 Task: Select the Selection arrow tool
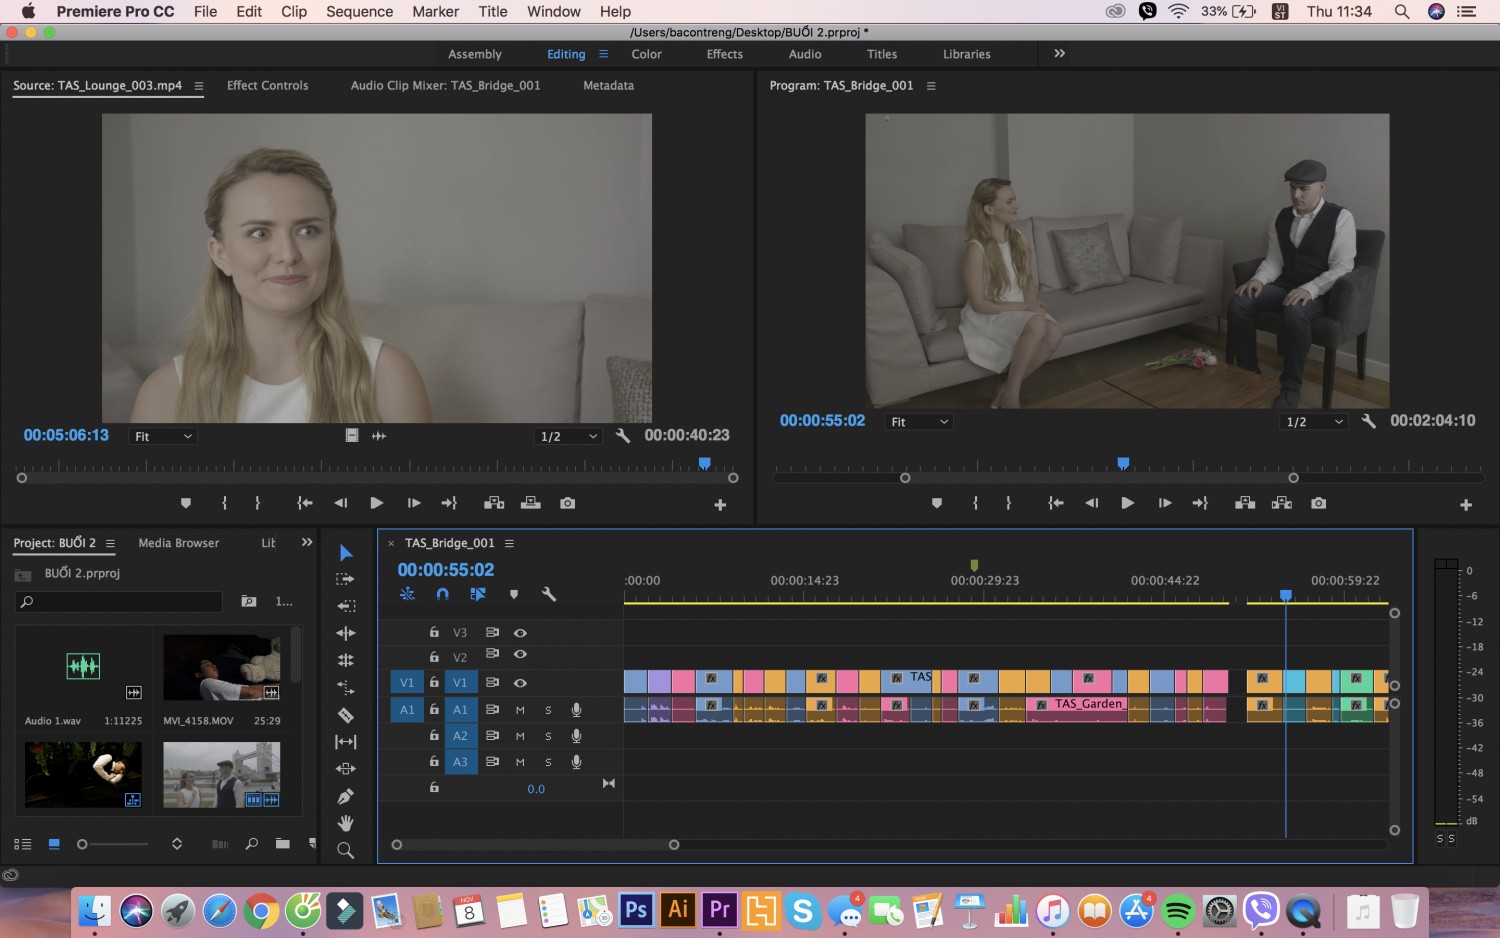pyautogui.click(x=346, y=553)
